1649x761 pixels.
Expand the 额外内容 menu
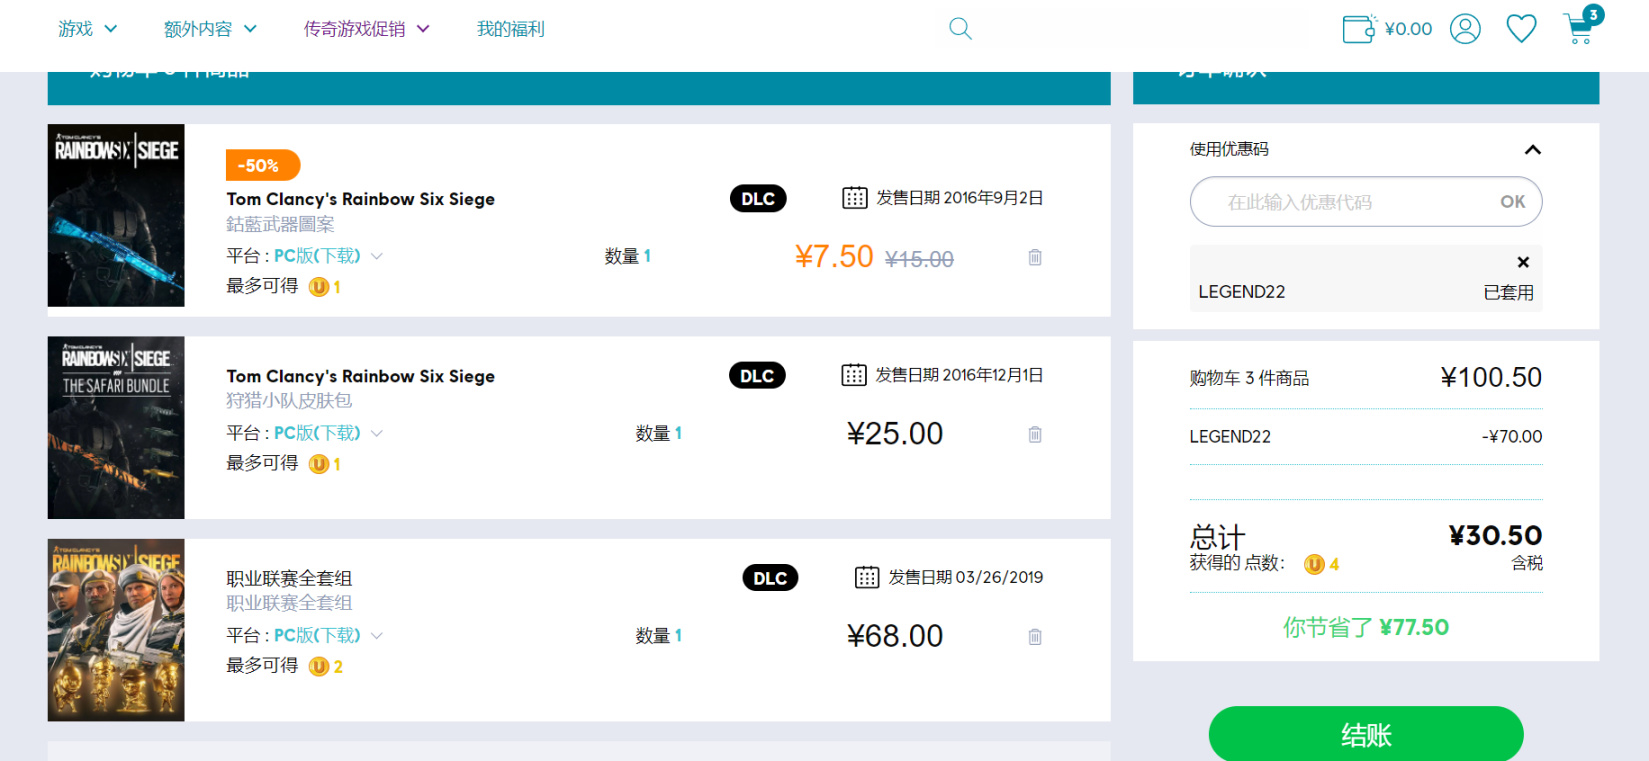(x=210, y=29)
